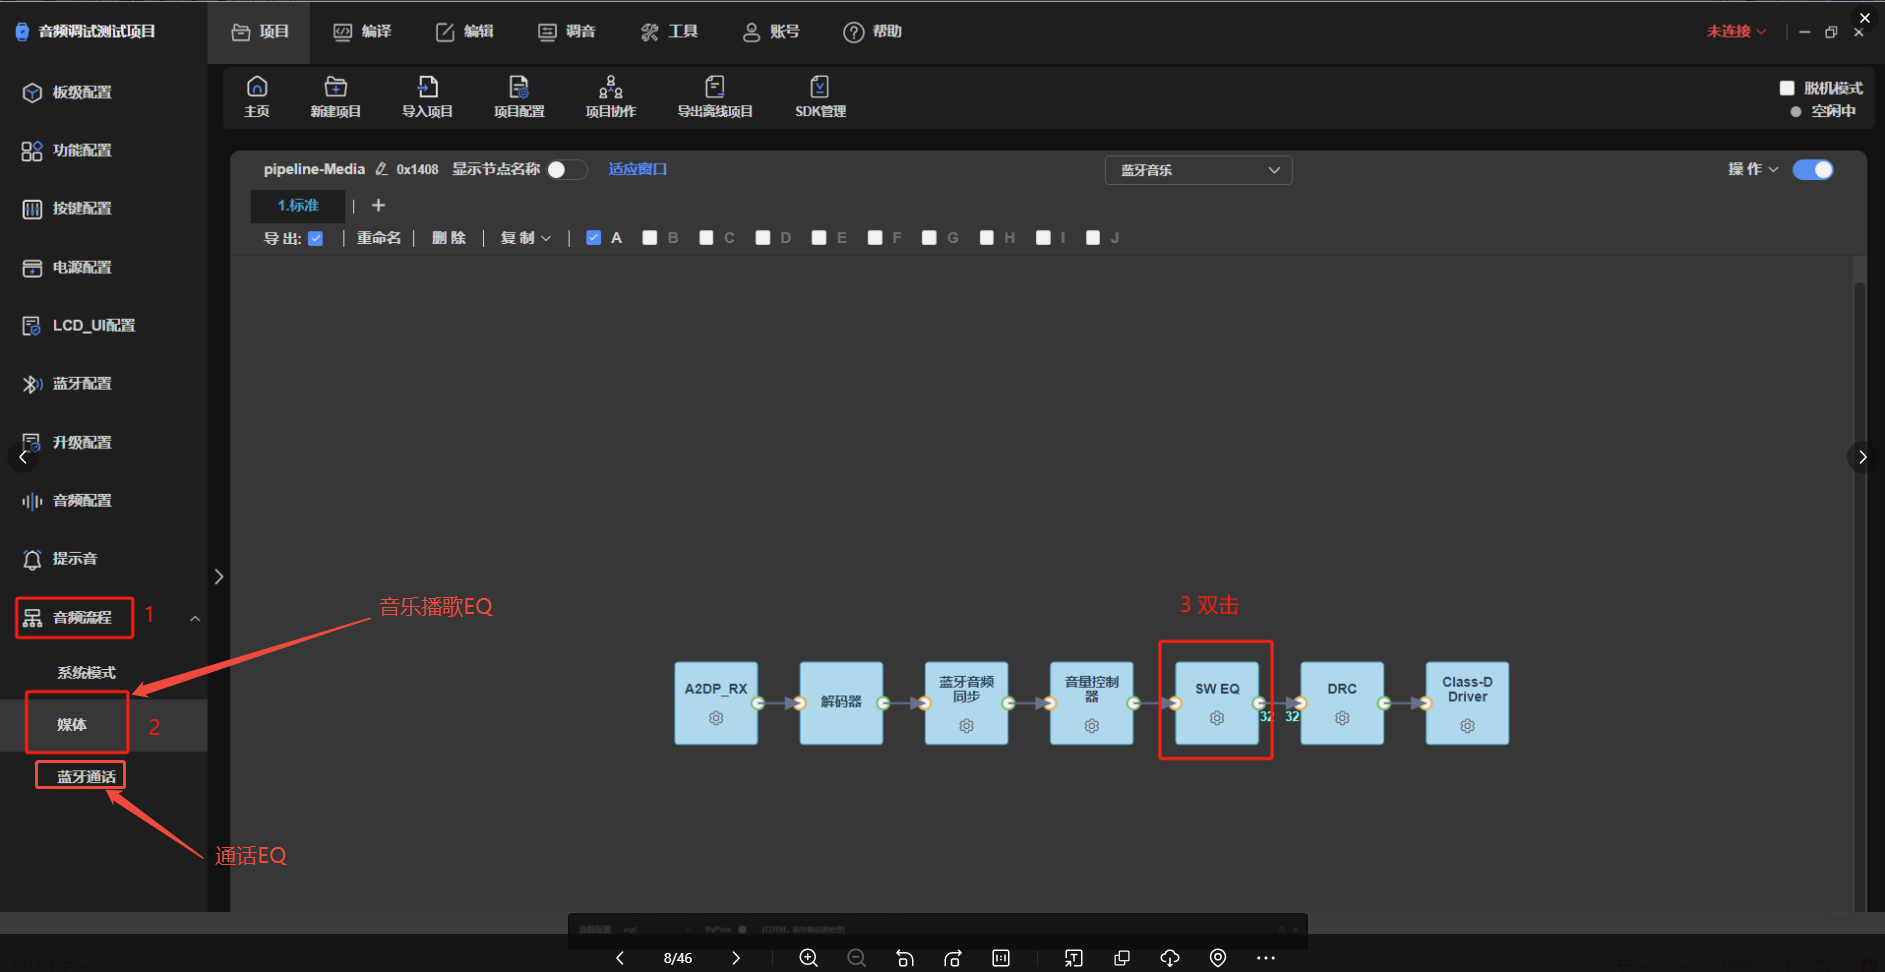Open the 调音 menu
The height and width of the screenshot is (972, 1885).
567,32
